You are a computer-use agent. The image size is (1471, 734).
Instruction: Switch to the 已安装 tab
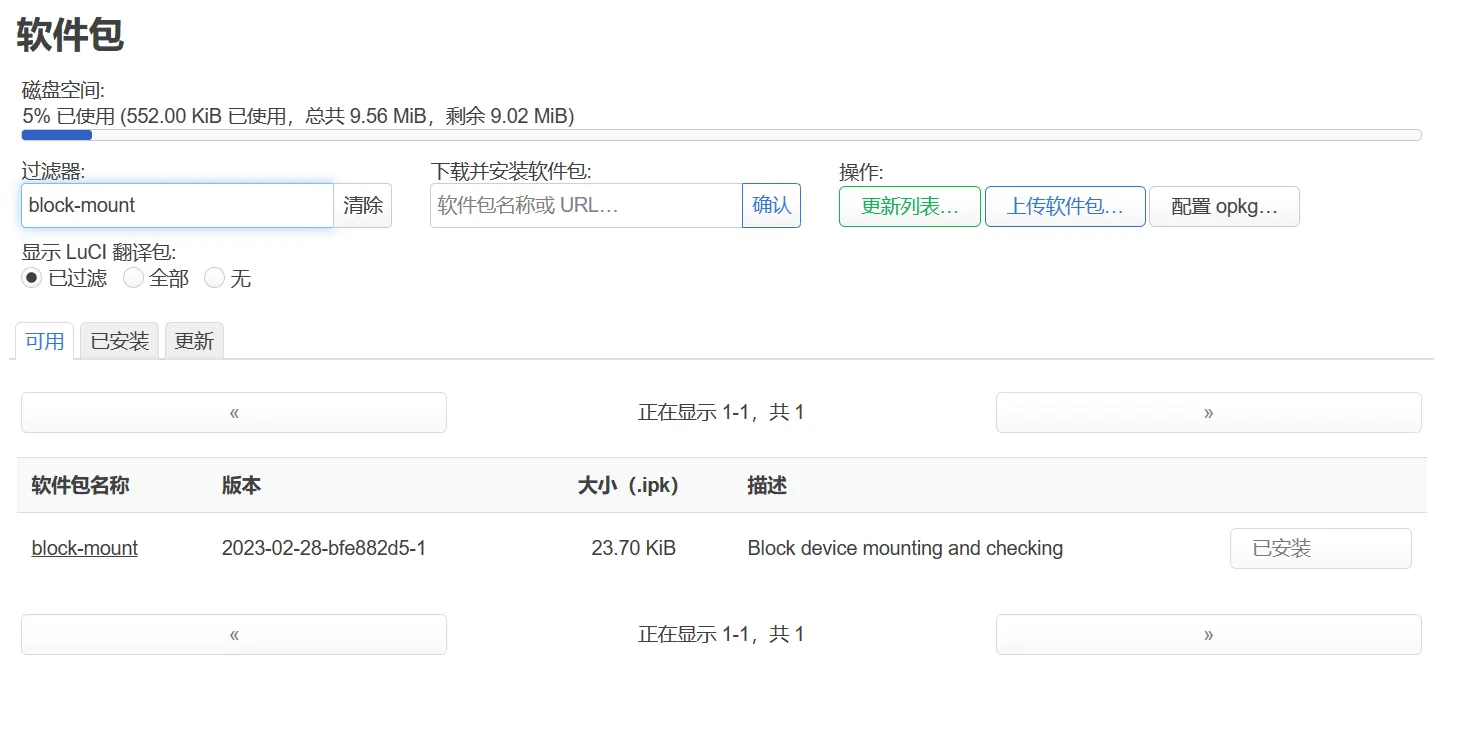coord(120,341)
